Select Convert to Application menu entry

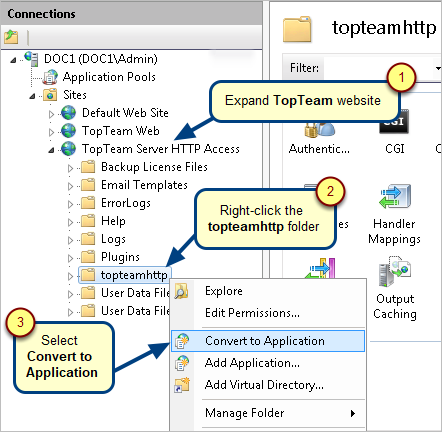[268, 341]
